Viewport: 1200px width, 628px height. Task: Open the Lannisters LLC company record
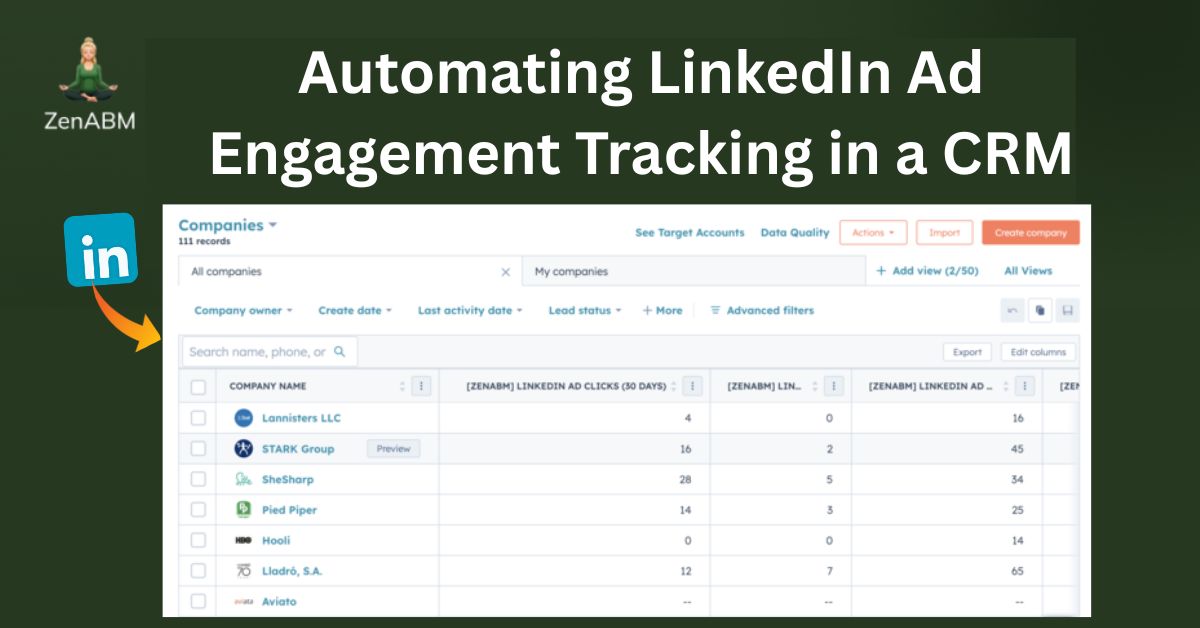coord(301,418)
